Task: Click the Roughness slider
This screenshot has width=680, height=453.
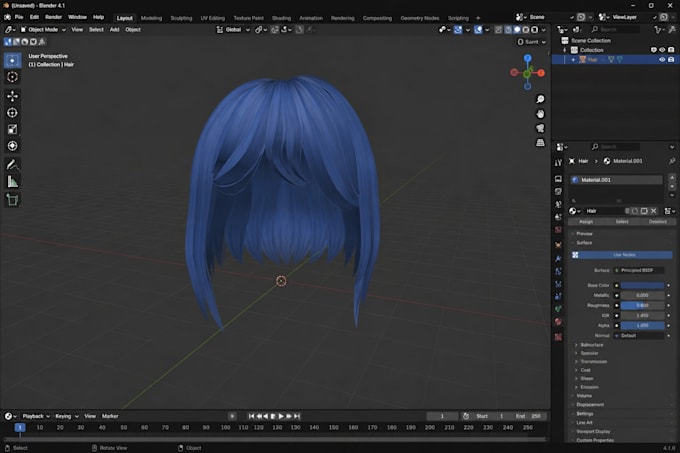Action: (x=642, y=305)
